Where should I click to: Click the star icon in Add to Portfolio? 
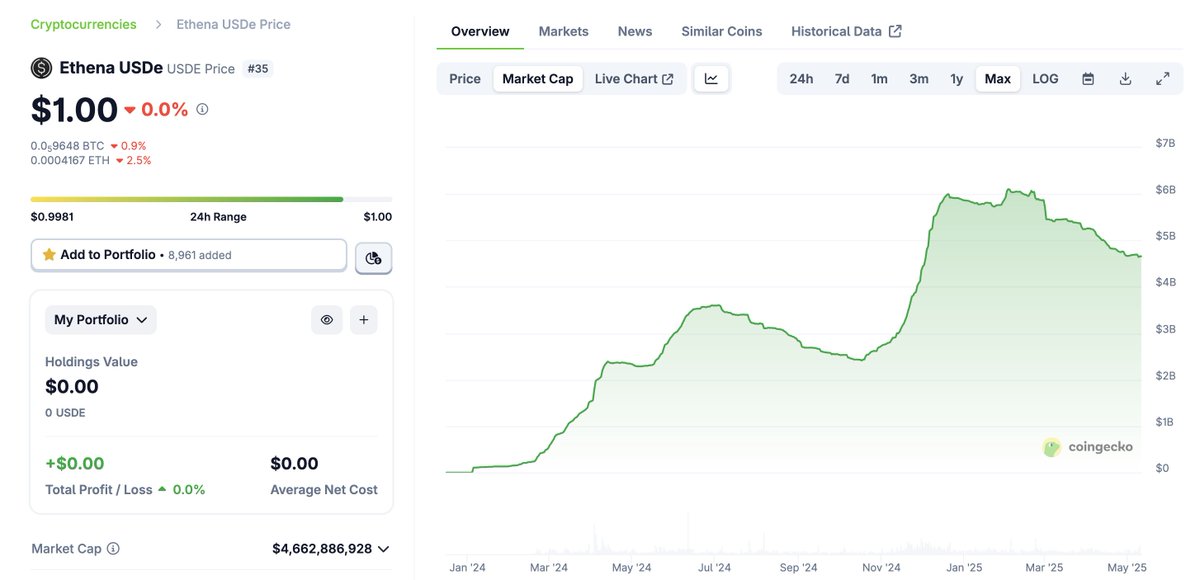(x=48, y=255)
